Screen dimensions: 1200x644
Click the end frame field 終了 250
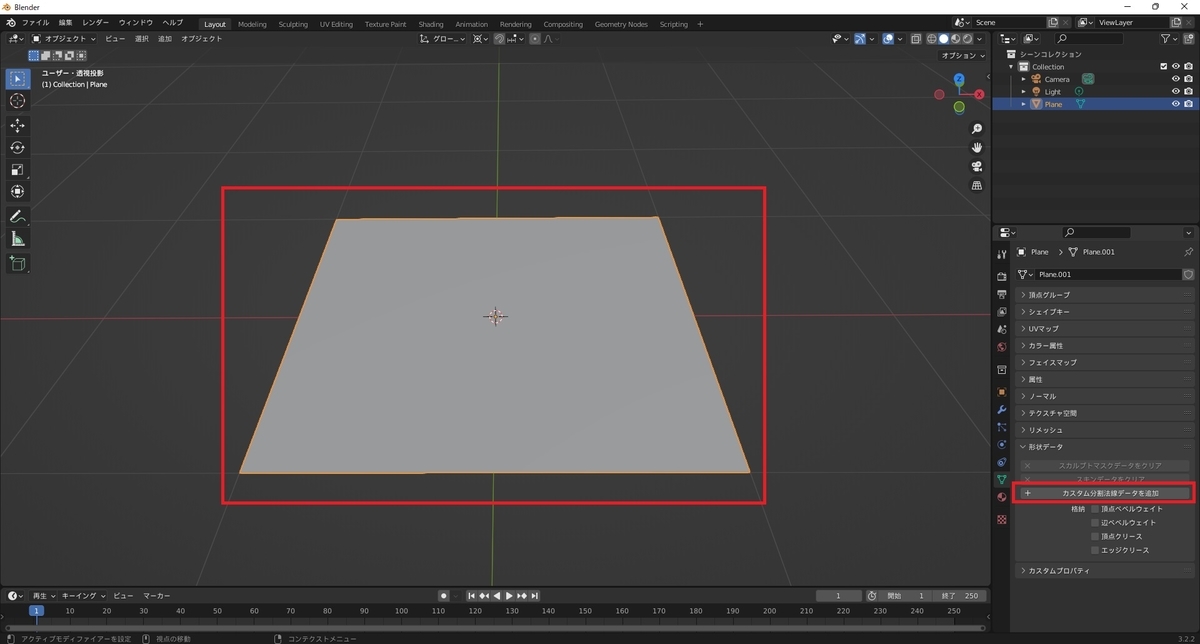(961, 596)
